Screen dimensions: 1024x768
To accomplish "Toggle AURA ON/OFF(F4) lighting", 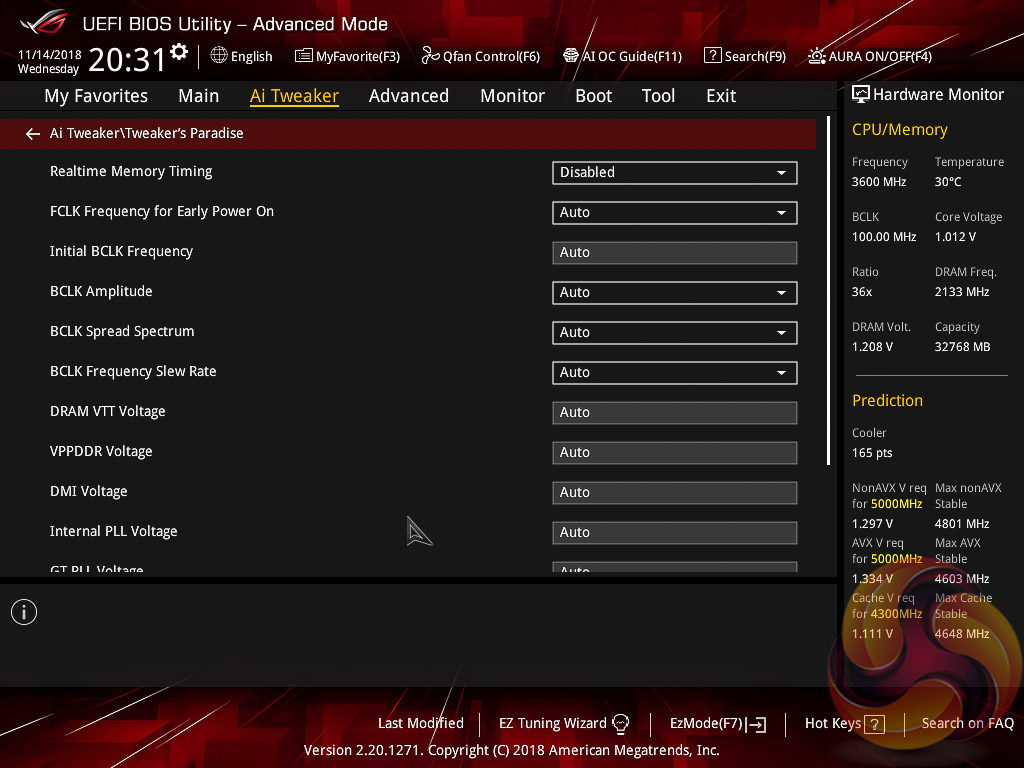I will click(x=870, y=56).
